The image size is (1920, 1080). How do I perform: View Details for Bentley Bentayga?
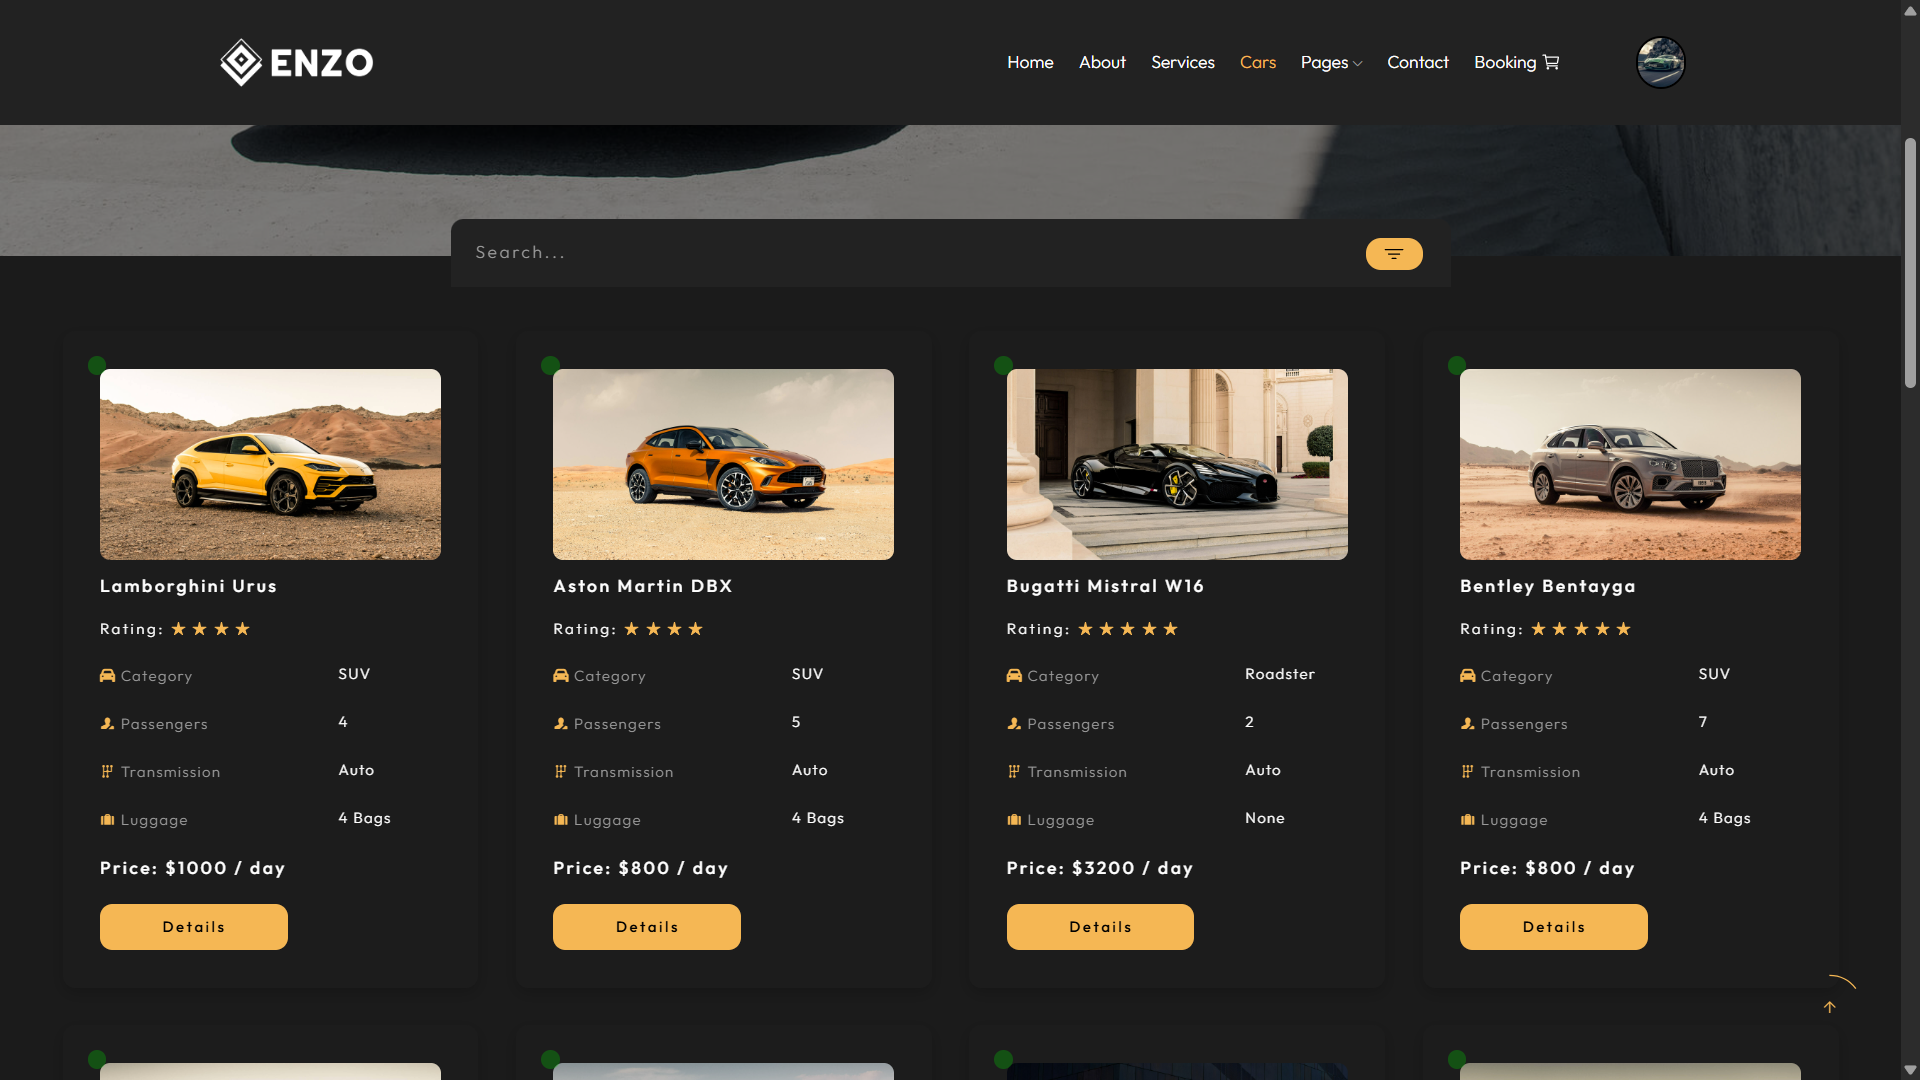click(1554, 927)
